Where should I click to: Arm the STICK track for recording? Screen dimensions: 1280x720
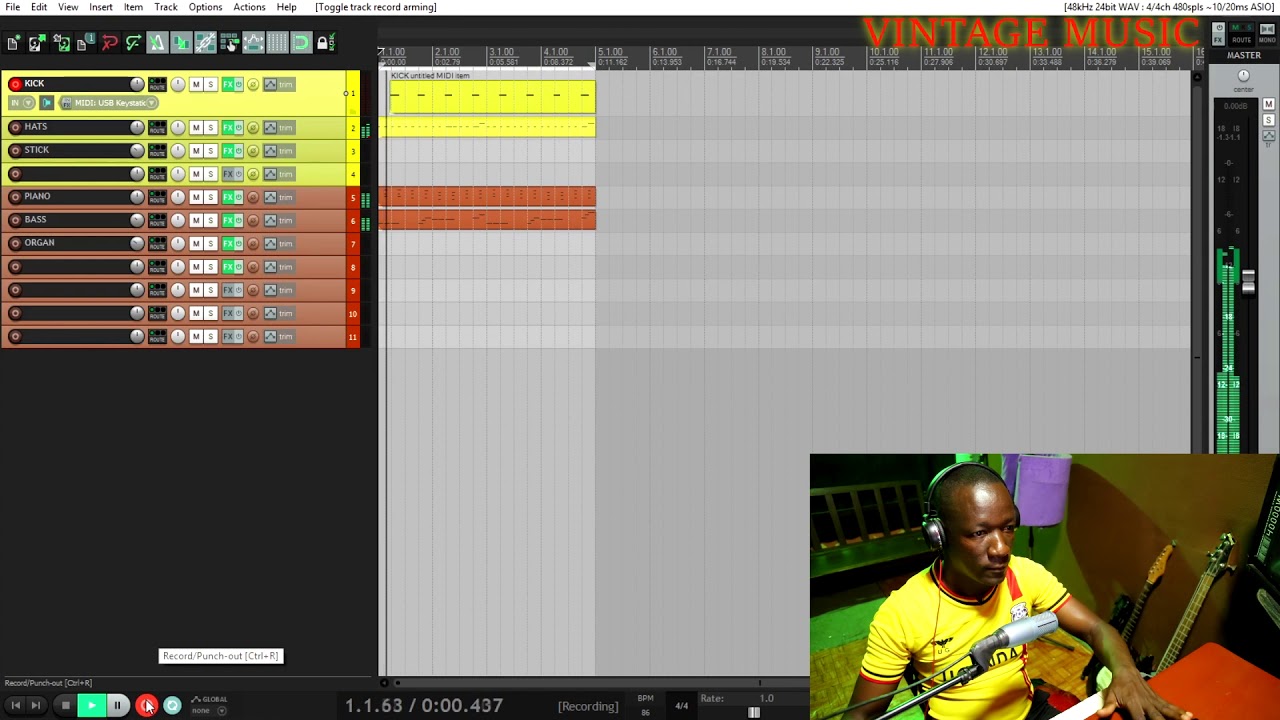pyautogui.click(x=15, y=150)
